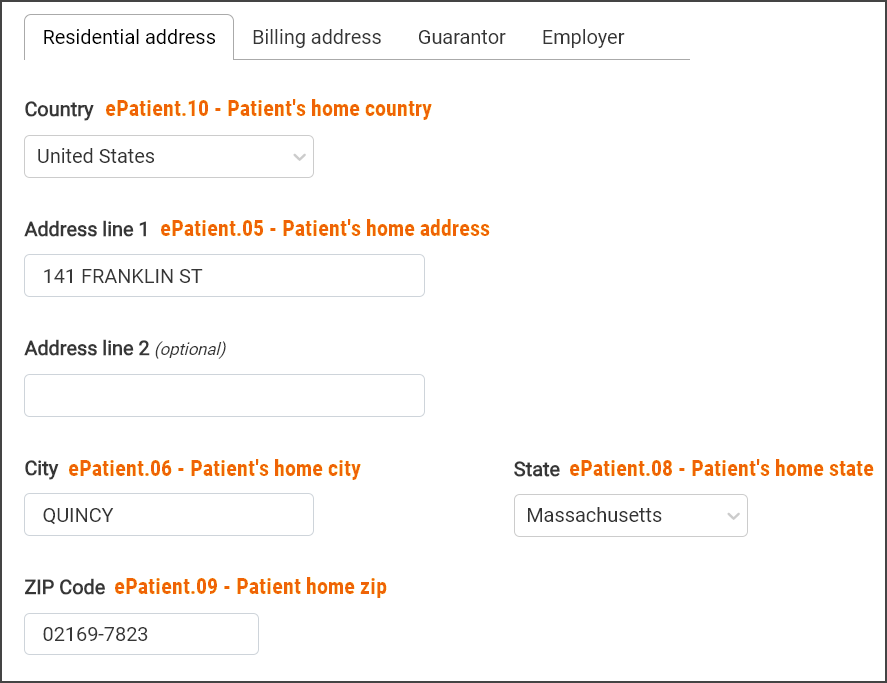Click the Country field label
This screenshot has width=887, height=683.
[59, 109]
